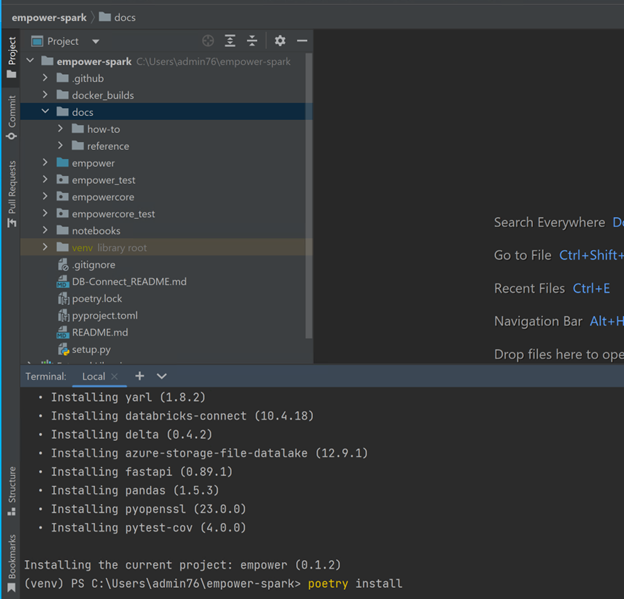Expand the .github folder chevron
This screenshot has width=624, height=599.
pyautogui.click(x=45, y=78)
